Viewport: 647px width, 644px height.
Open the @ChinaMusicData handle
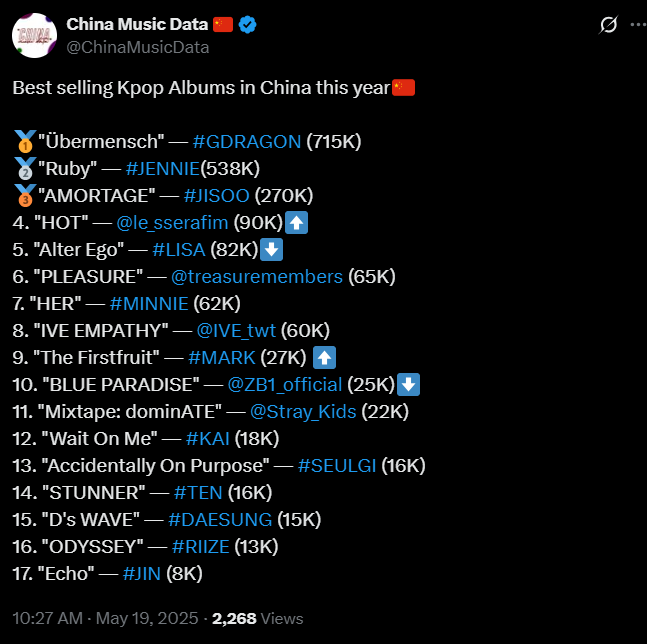137,47
